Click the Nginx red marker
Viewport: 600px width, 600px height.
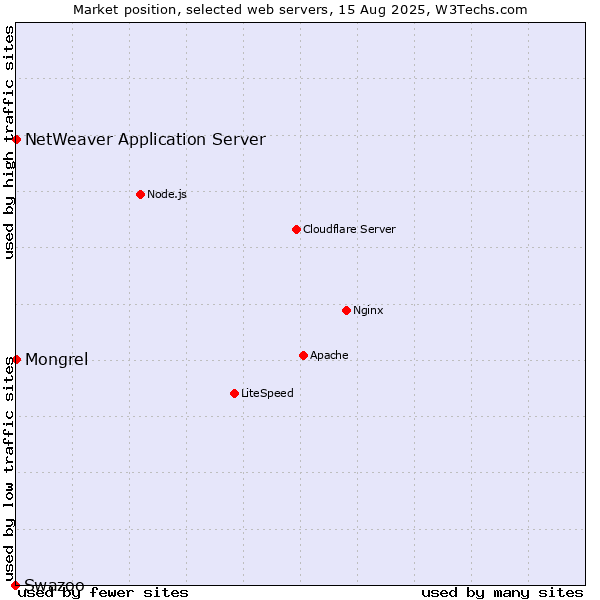(x=346, y=310)
